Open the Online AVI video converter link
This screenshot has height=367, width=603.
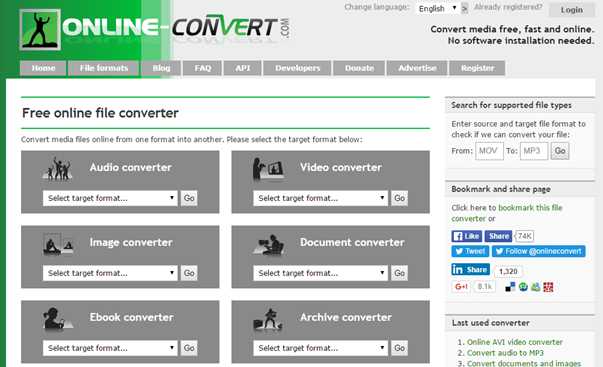pos(515,342)
